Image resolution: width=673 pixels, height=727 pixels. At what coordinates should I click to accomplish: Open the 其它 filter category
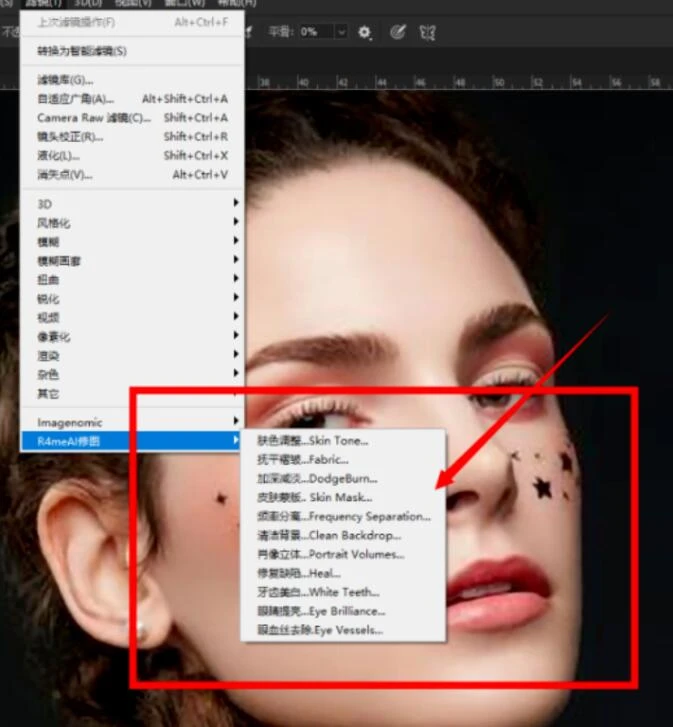pos(48,394)
